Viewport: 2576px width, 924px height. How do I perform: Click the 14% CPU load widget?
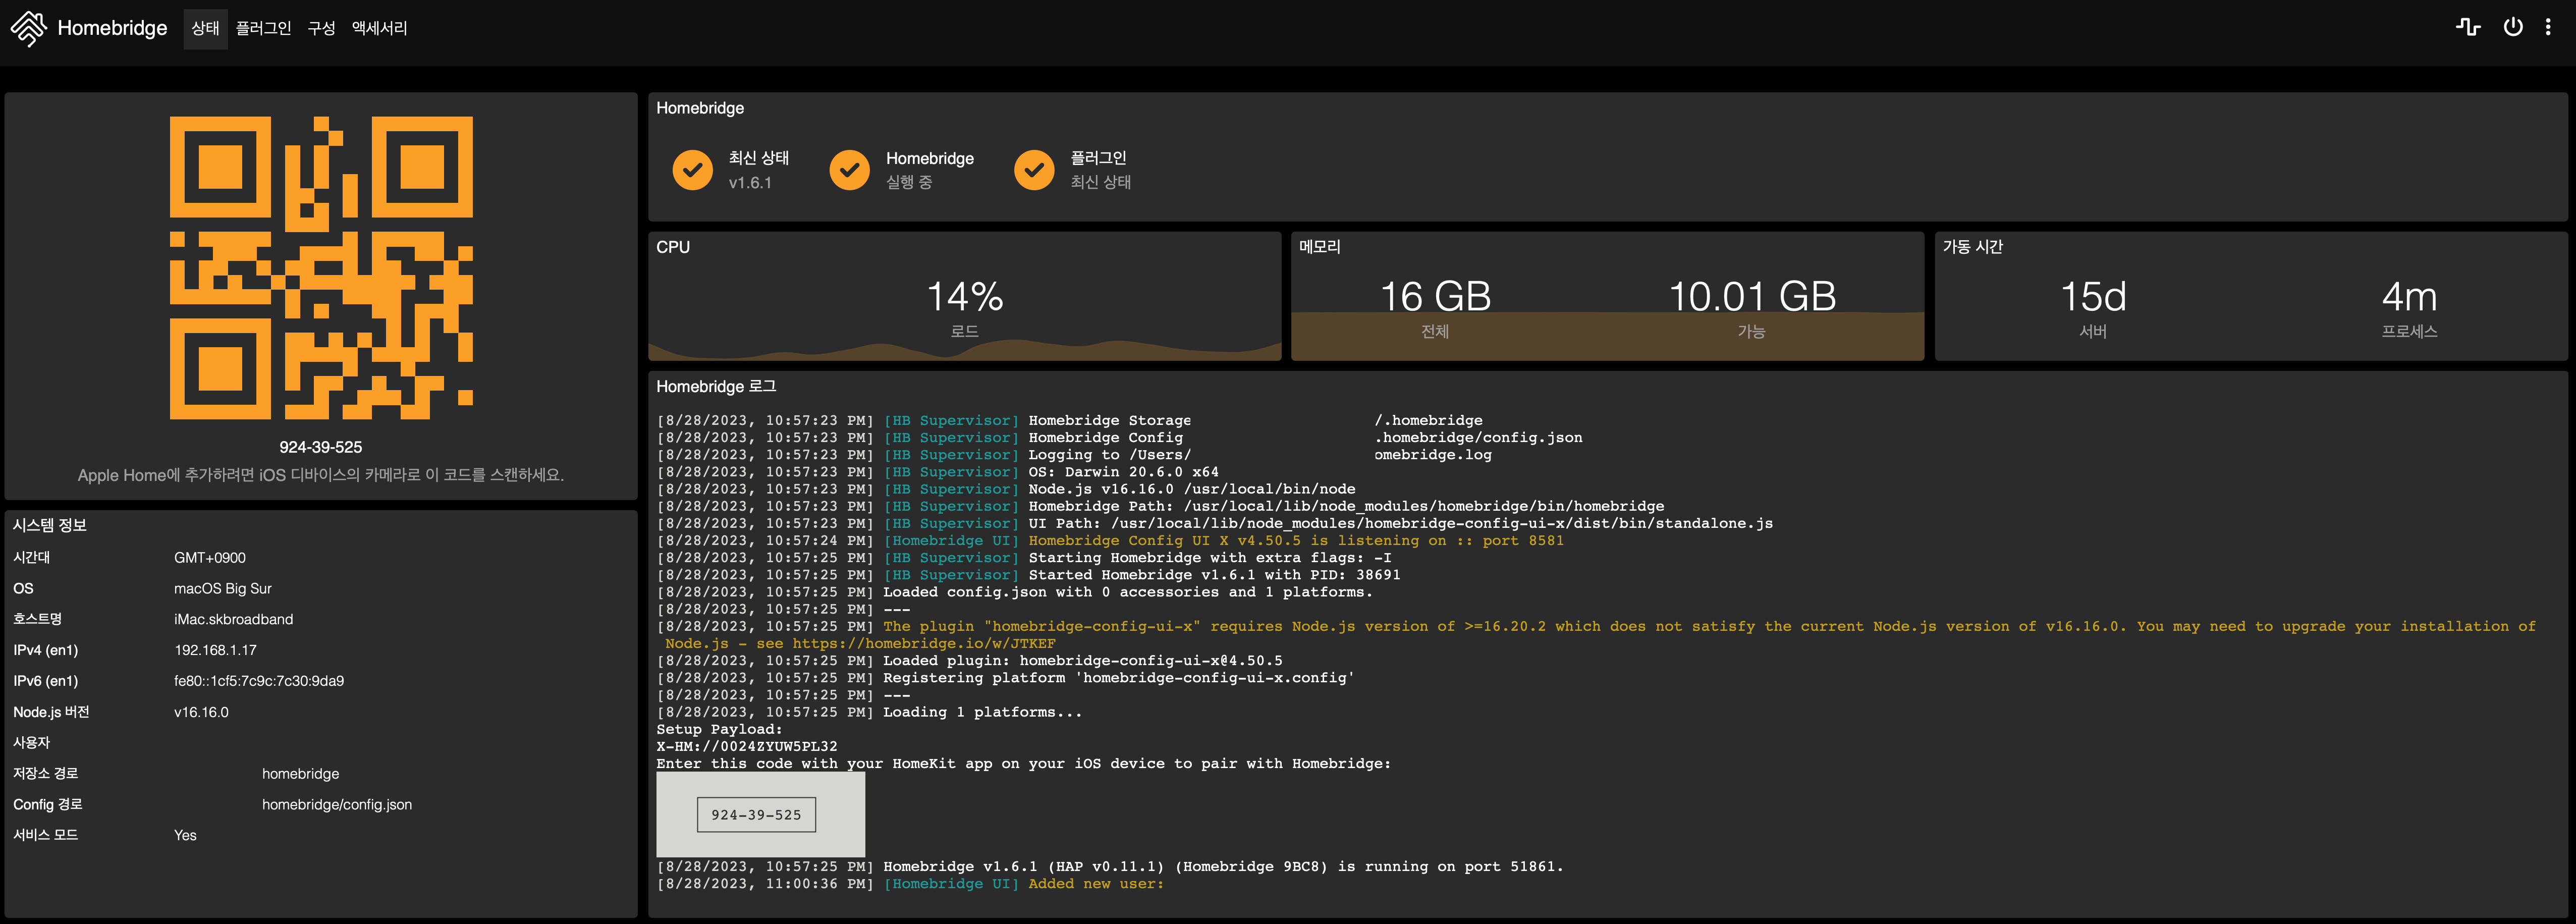pyautogui.click(x=964, y=297)
